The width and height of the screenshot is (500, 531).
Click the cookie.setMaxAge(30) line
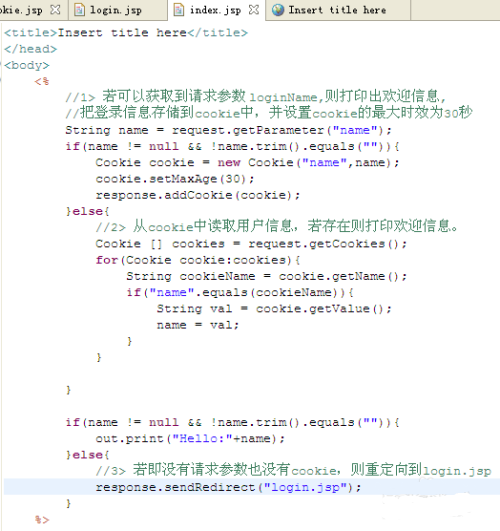[174, 179]
